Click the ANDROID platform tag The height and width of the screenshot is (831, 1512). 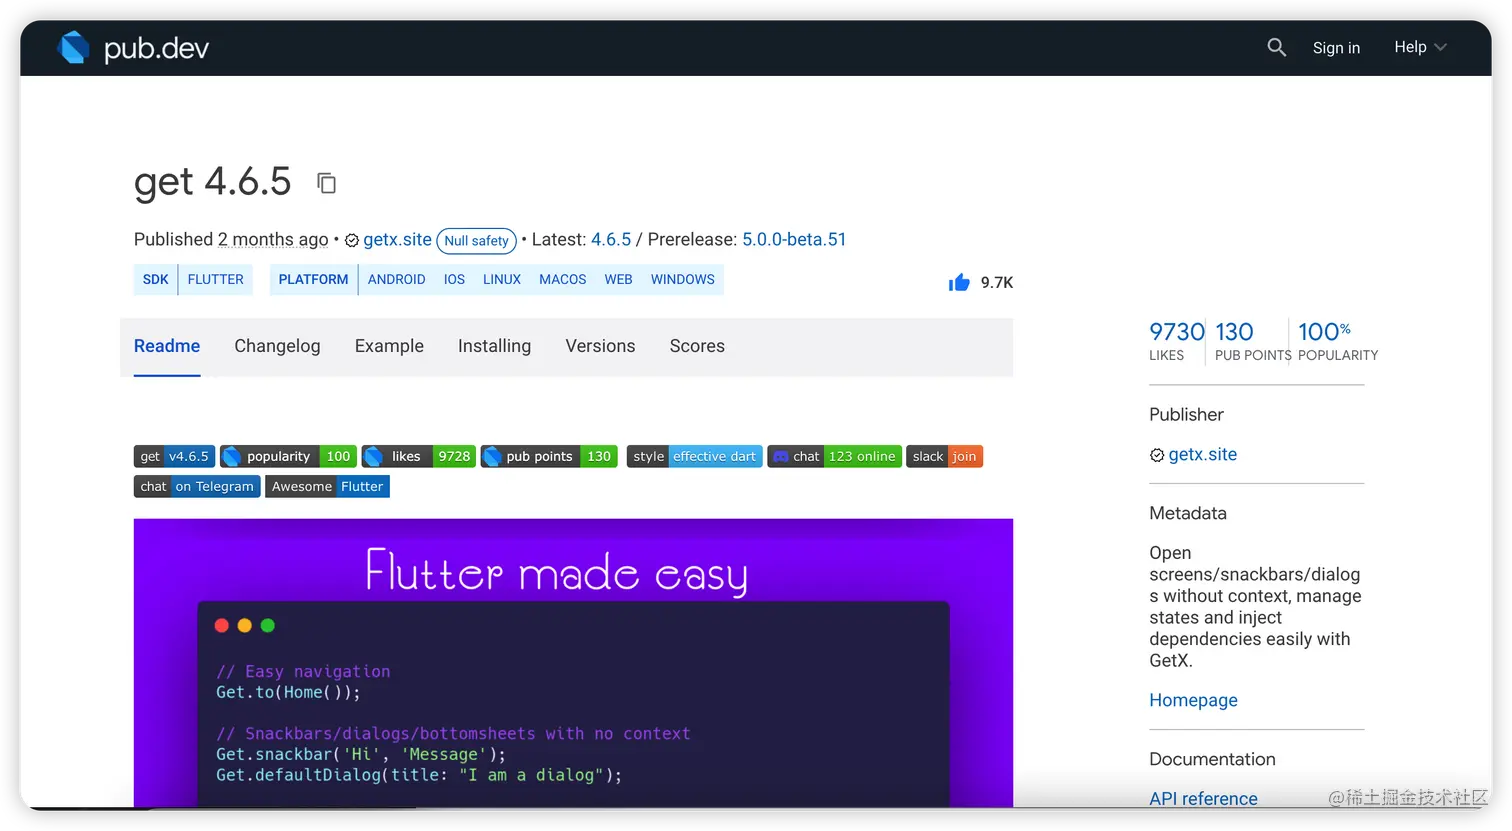point(396,280)
